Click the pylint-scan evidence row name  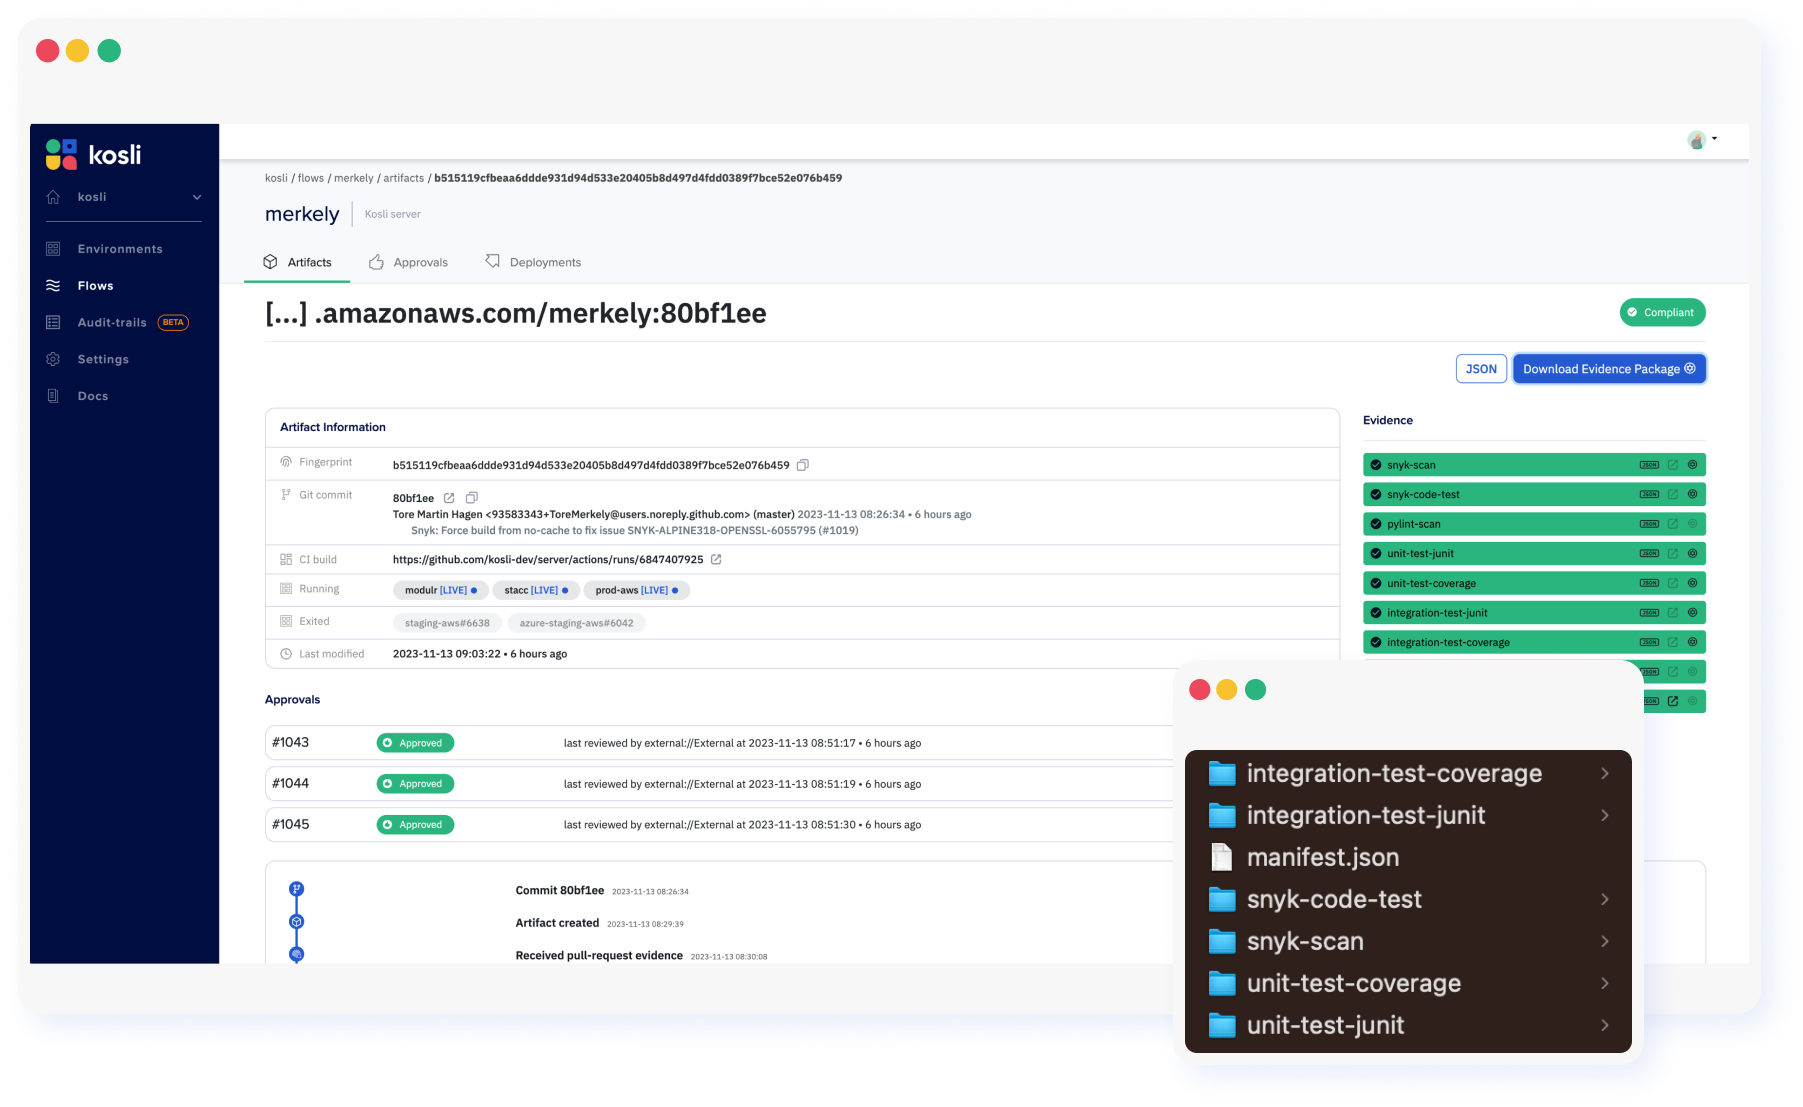point(1414,524)
